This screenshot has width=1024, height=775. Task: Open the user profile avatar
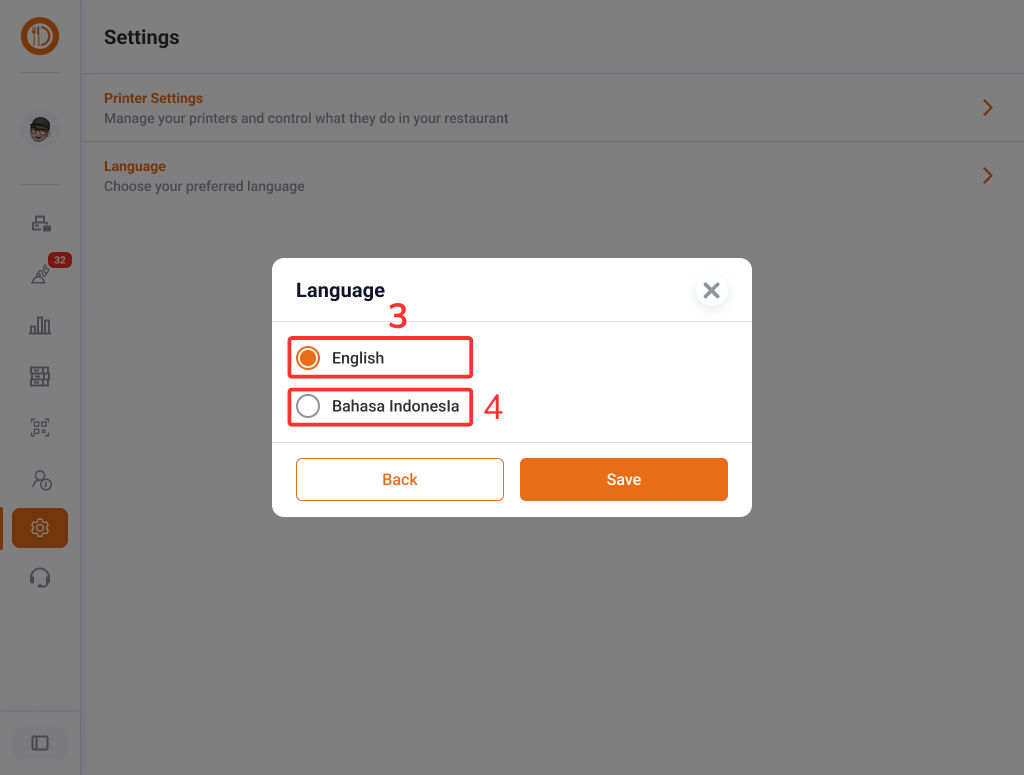click(40, 129)
